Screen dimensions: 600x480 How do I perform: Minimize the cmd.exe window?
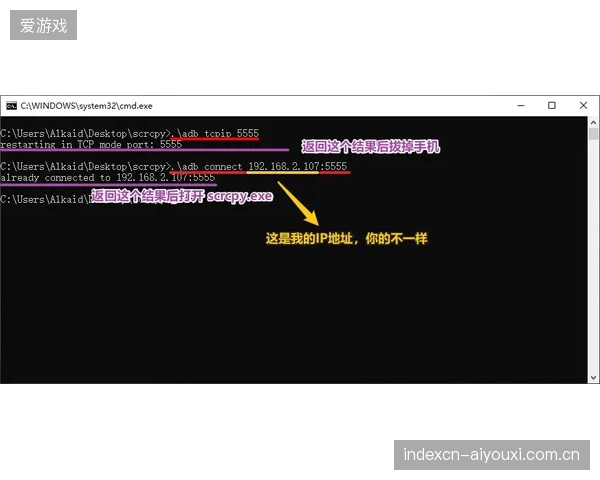pyautogui.click(x=521, y=105)
